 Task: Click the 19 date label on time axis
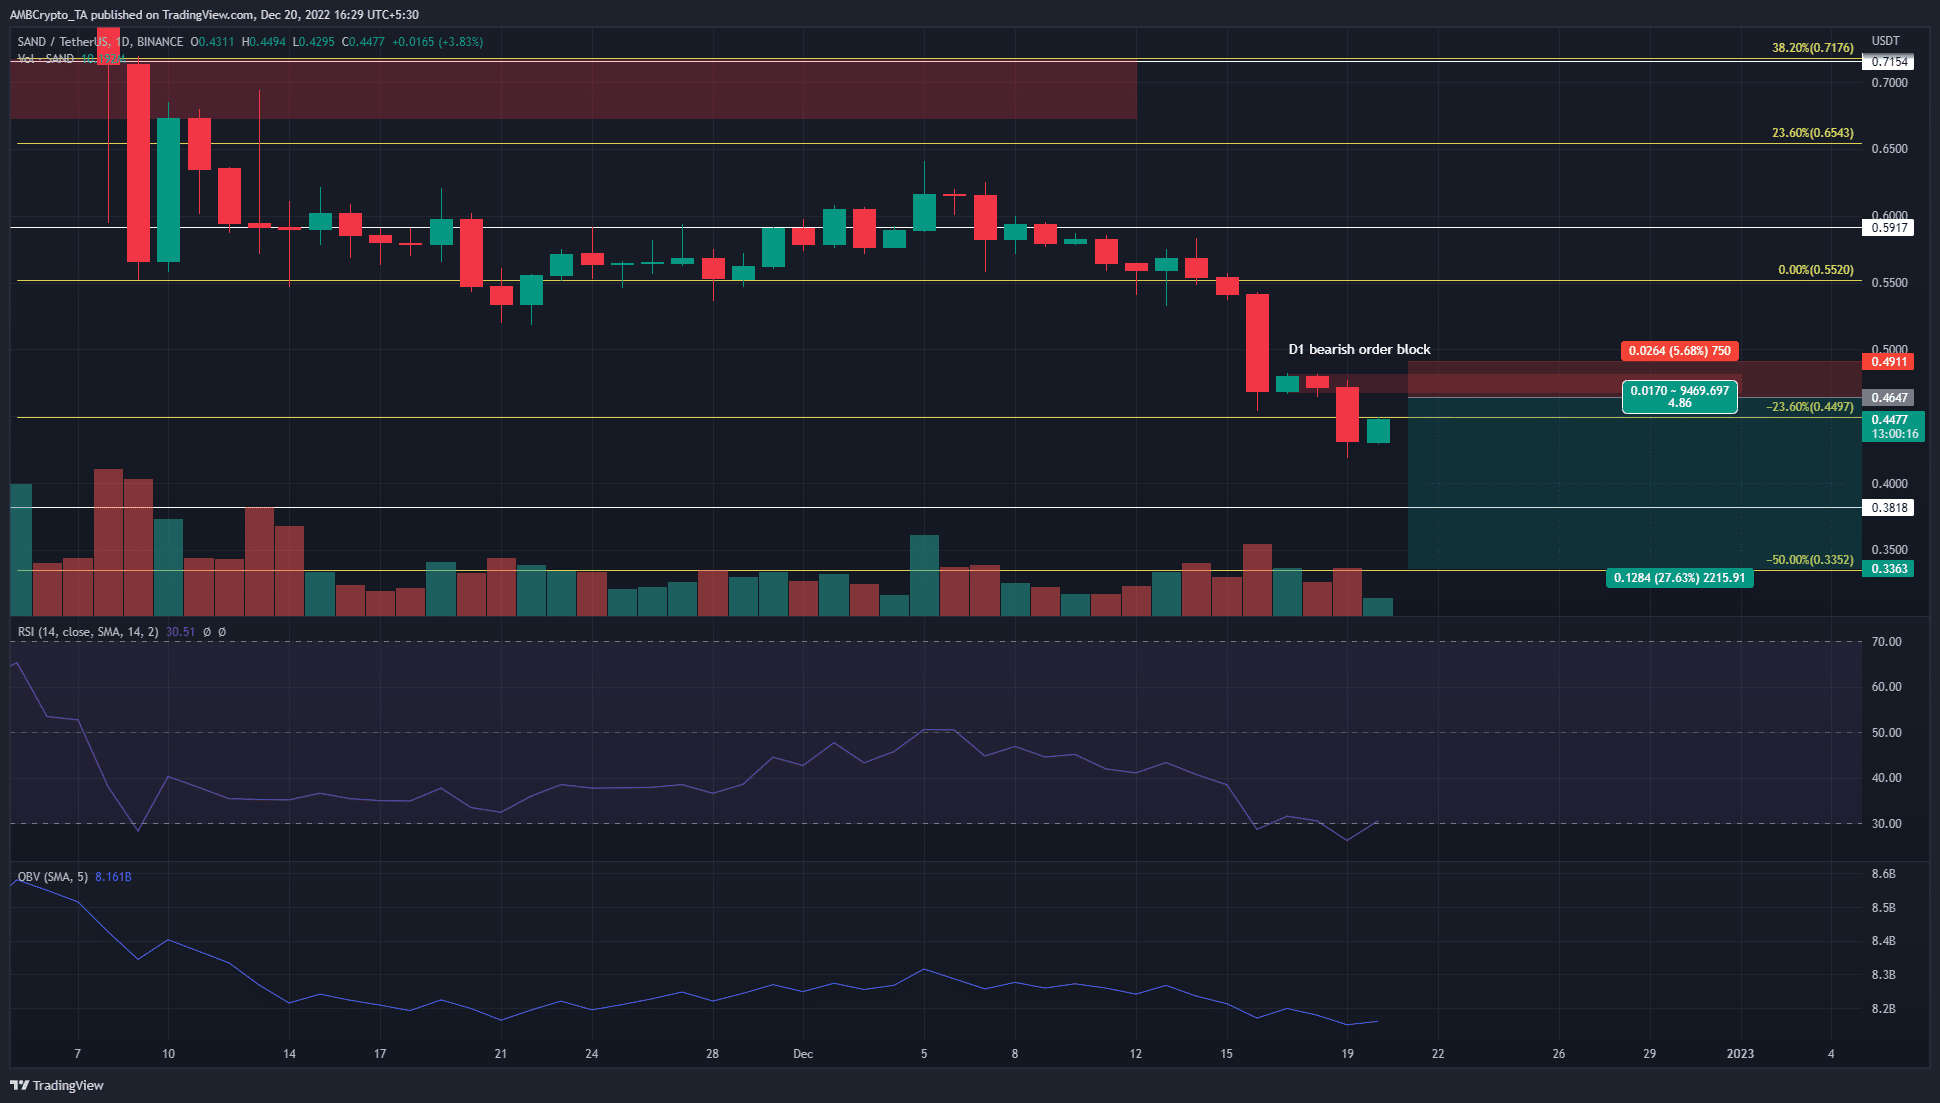1347,1054
